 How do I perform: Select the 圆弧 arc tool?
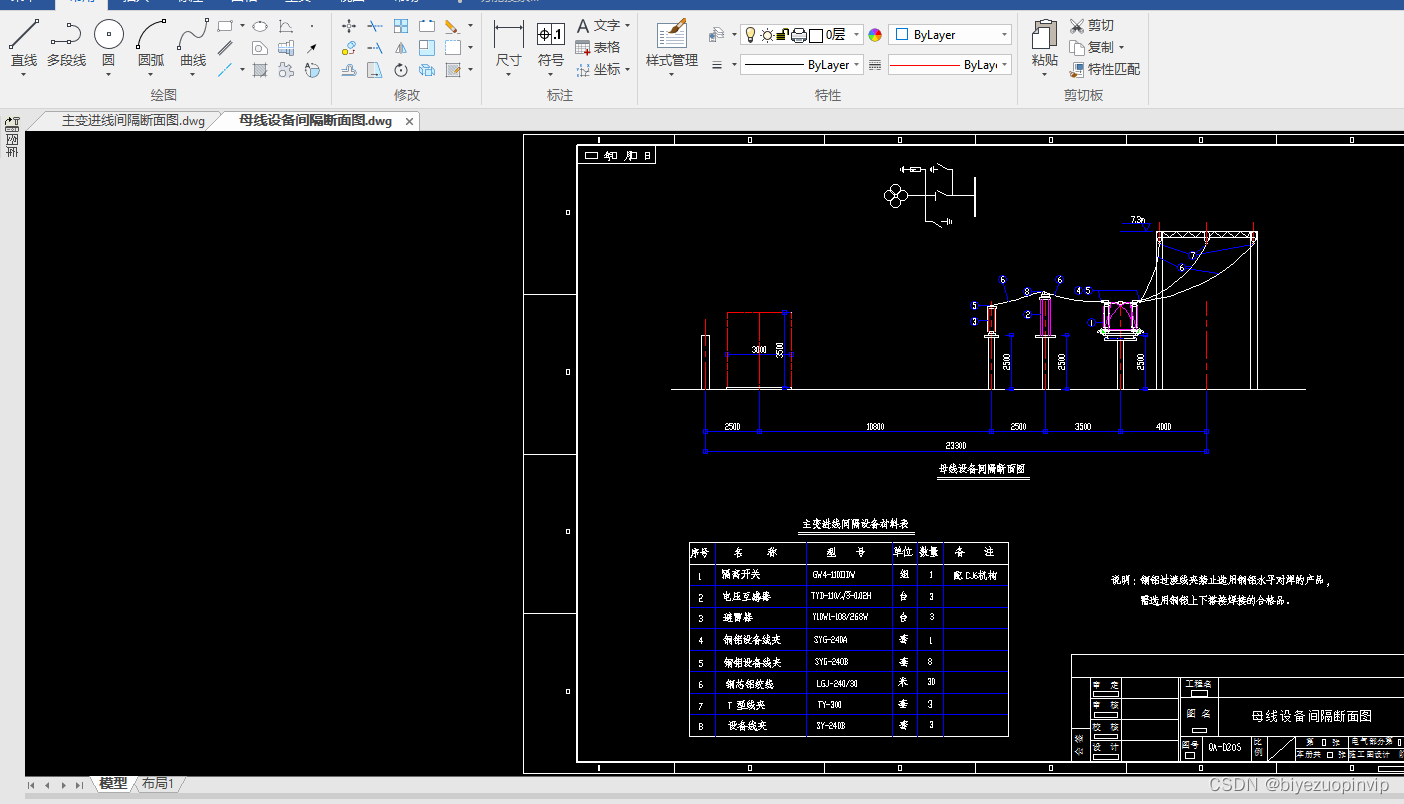coord(151,45)
